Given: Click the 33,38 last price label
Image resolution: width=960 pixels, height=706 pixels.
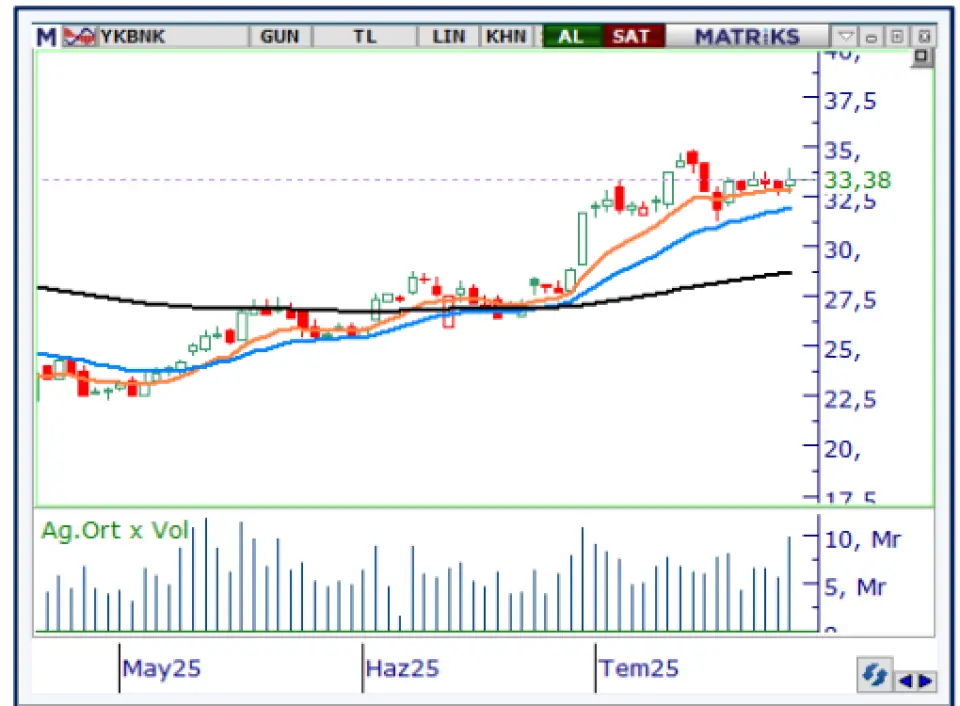Looking at the screenshot, I should point(857,180).
